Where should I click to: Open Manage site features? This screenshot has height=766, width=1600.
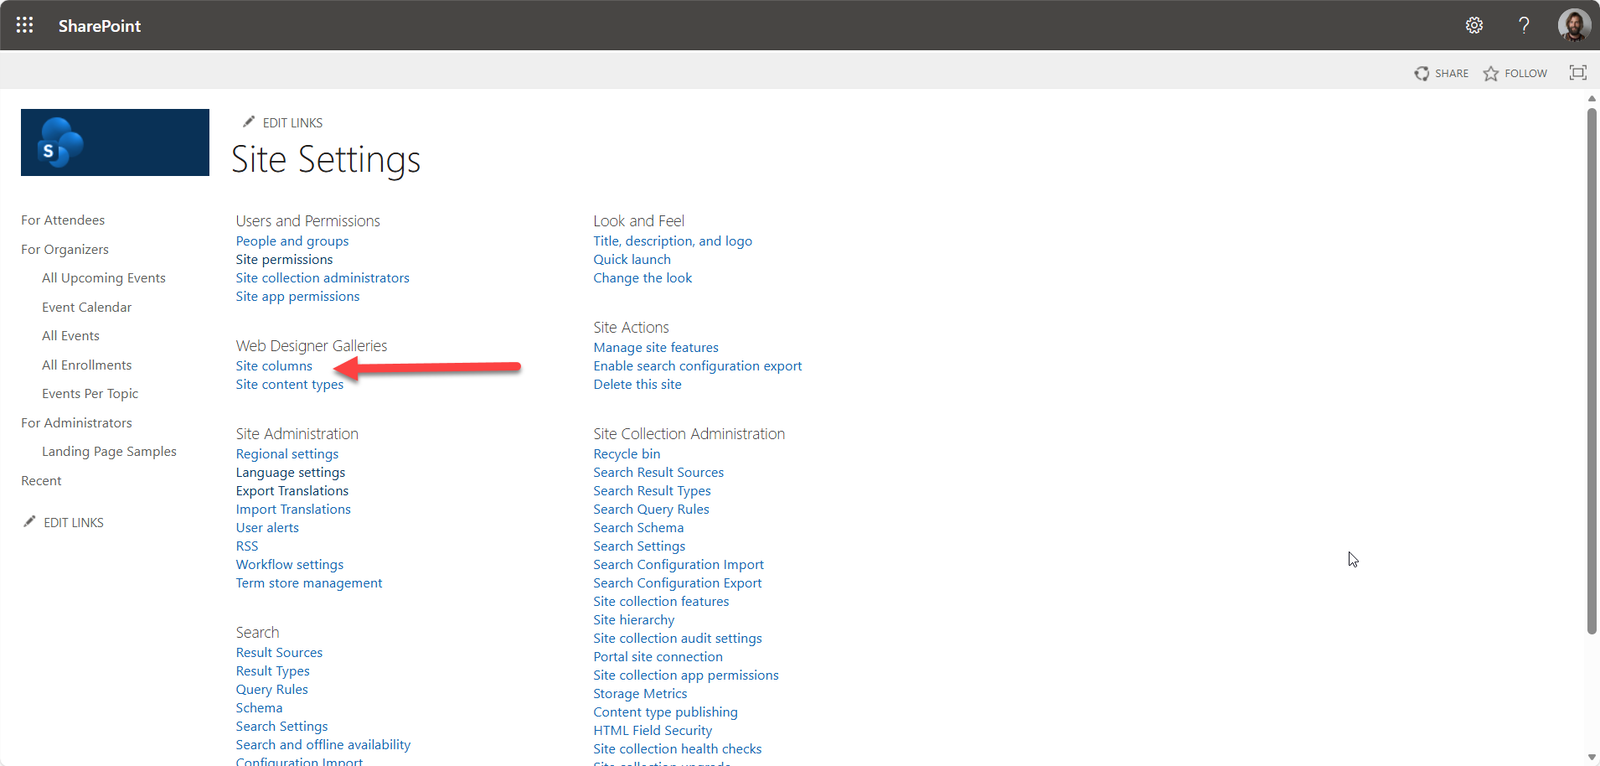click(655, 347)
